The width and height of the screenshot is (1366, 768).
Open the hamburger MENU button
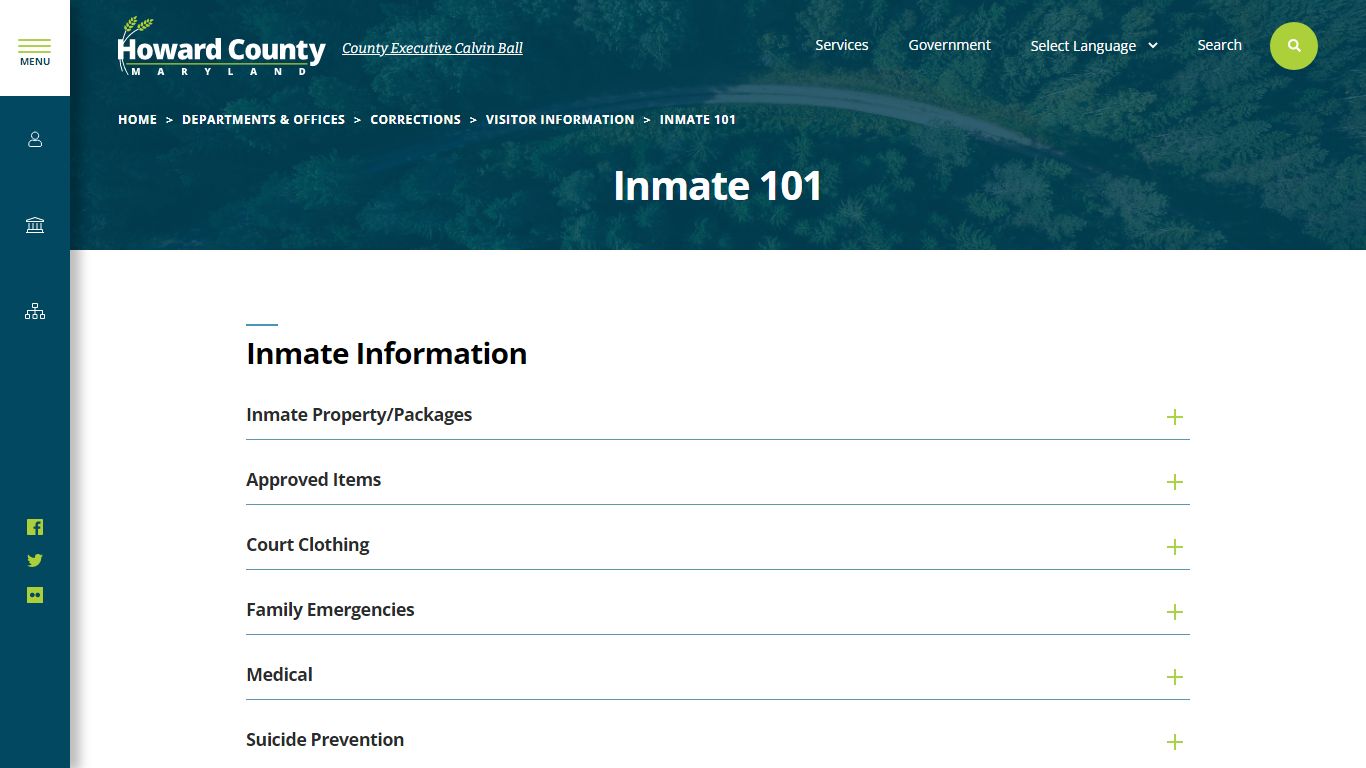[35, 48]
